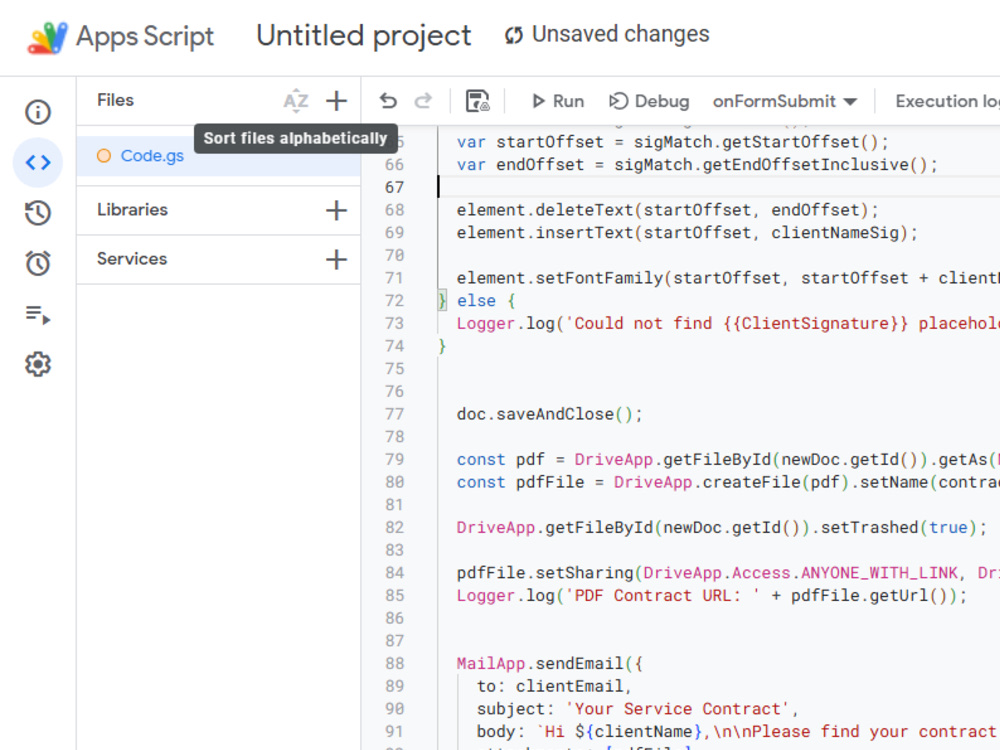Click the Unsaved changes sync icon
1000x750 pixels.
click(514, 35)
